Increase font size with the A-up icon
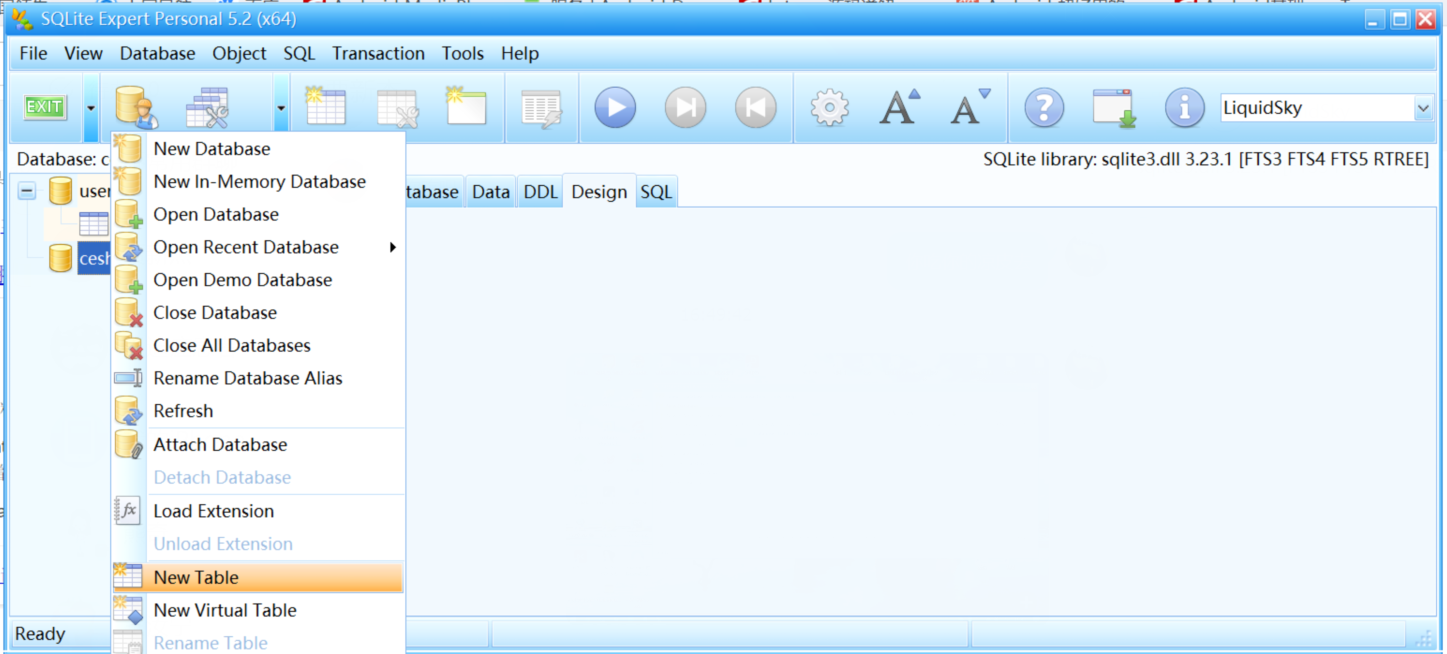The image size is (1447, 654). [x=898, y=107]
